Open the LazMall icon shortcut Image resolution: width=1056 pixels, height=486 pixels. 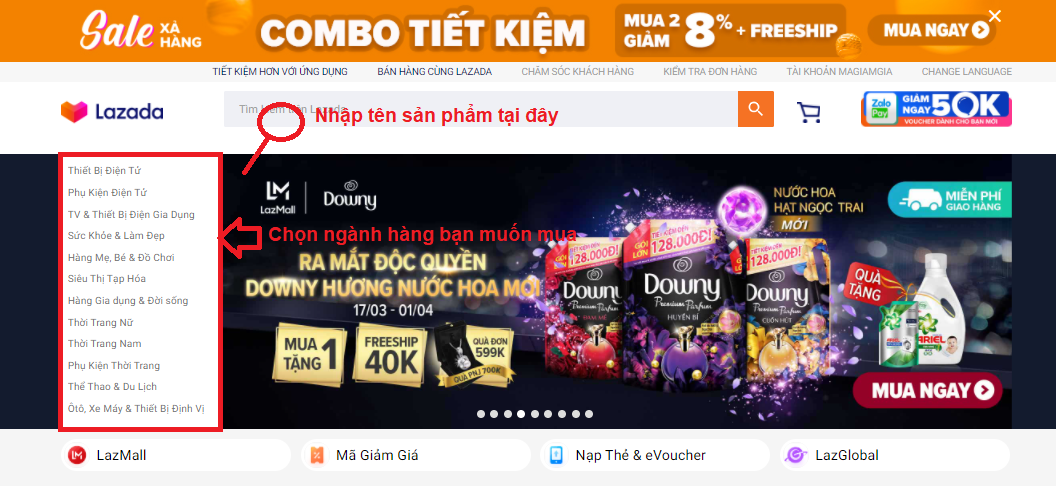(x=78, y=455)
